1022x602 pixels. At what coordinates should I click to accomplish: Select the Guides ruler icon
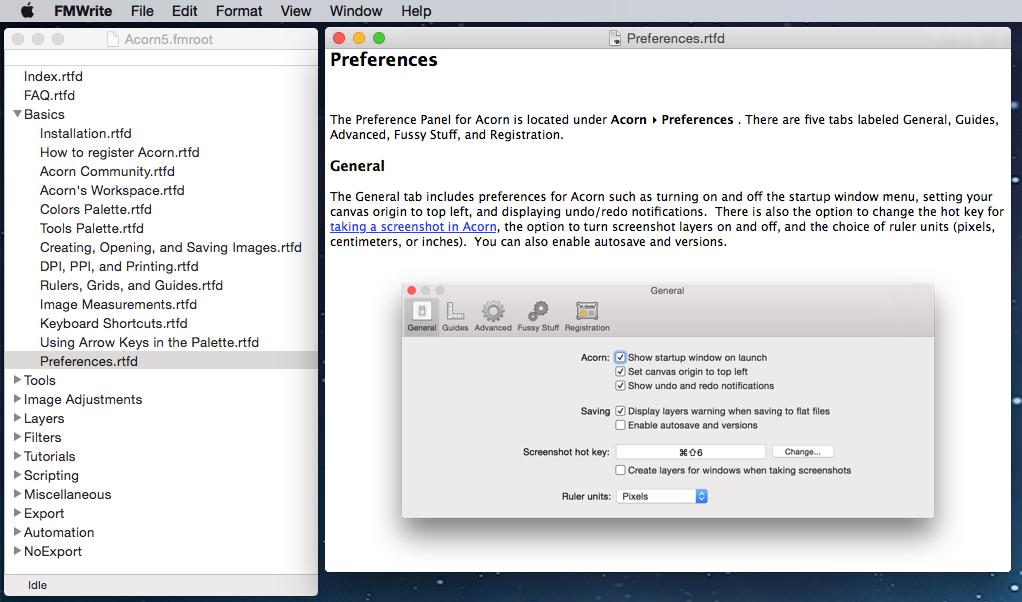coord(455,317)
